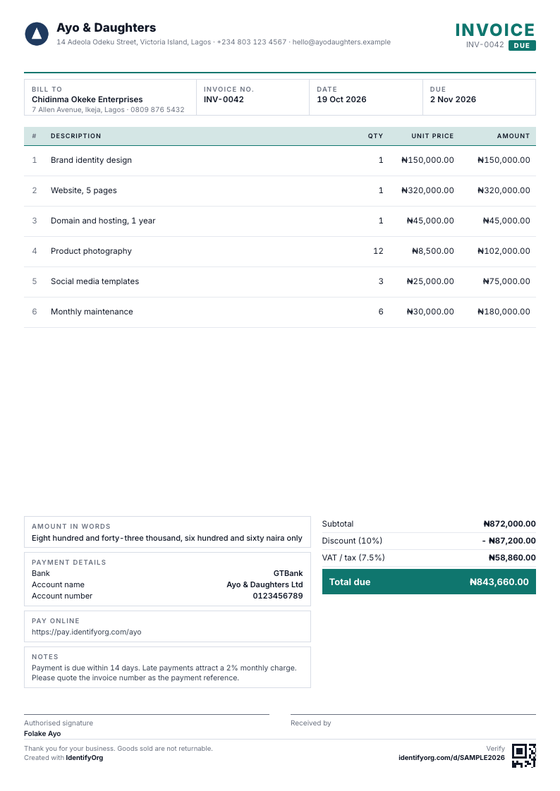Click the ₦8,500.00 unit price
The height and width of the screenshot is (791, 560).
[433, 251]
